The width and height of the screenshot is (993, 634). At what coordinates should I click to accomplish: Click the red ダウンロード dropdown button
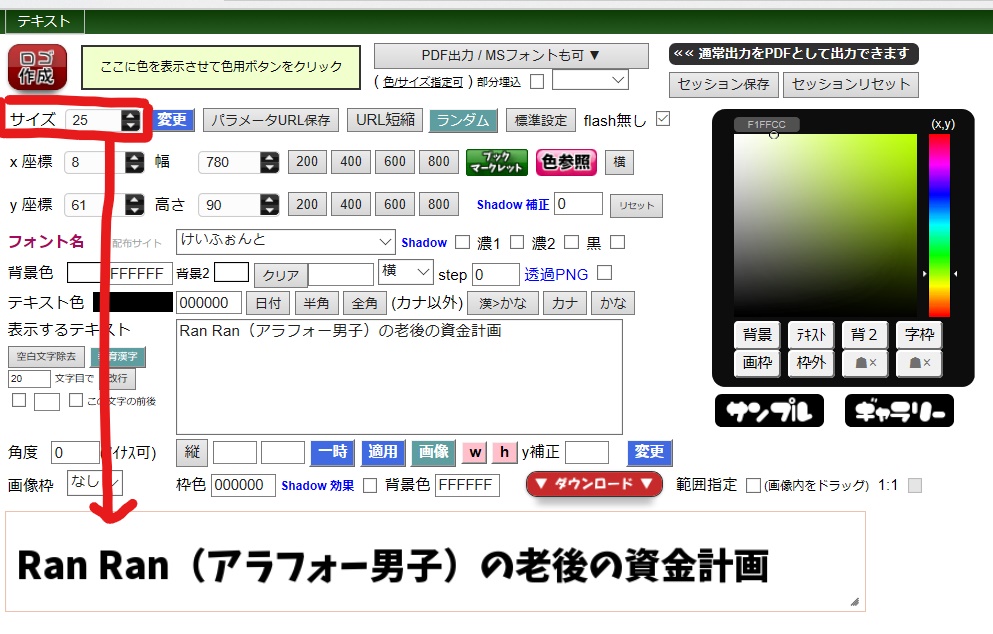click(x=594, y=485)
